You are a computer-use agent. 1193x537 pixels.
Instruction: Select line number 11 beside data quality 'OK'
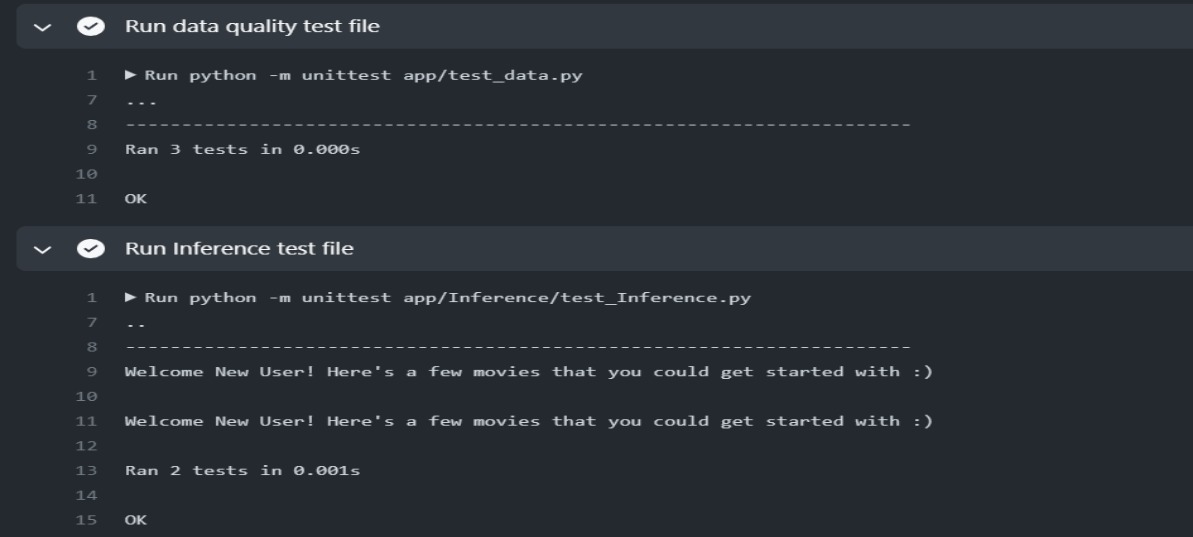[x=87, y=199]
